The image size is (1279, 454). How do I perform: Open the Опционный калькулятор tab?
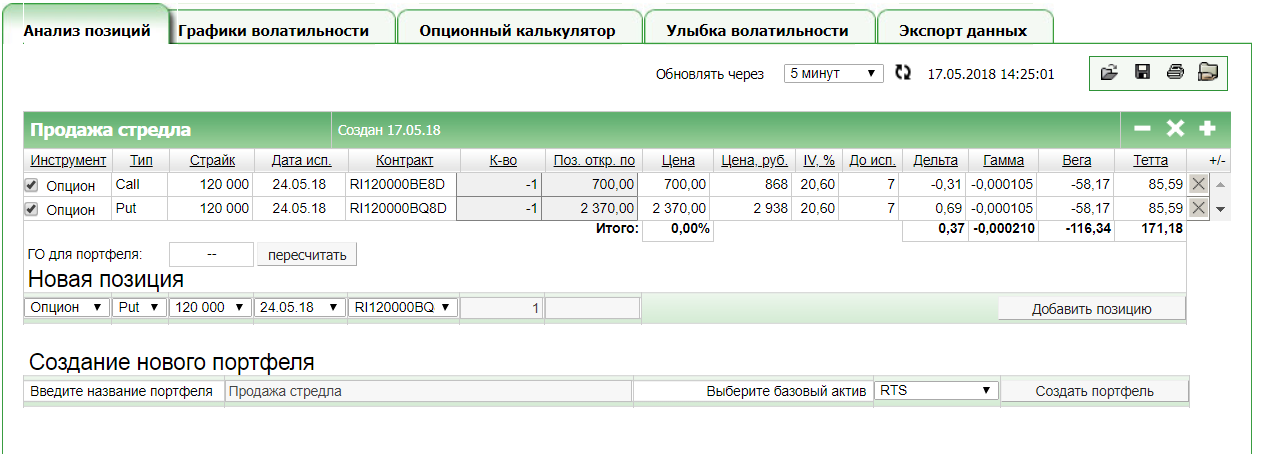(x=517, y=31)
